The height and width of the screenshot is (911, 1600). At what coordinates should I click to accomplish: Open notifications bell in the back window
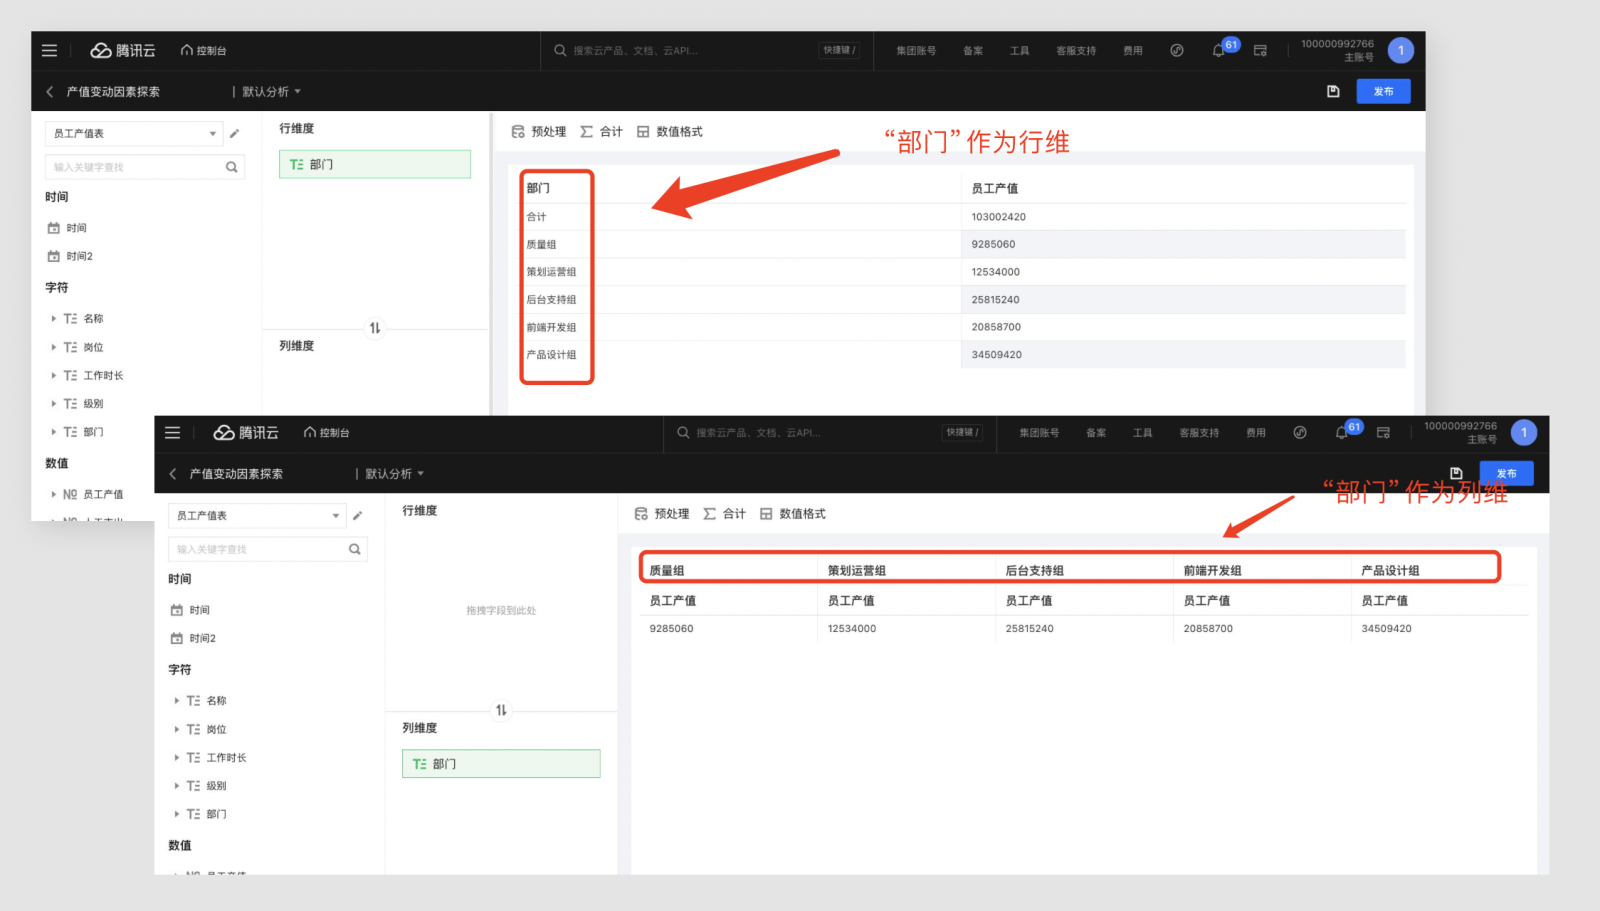[x=1218, y=51]
